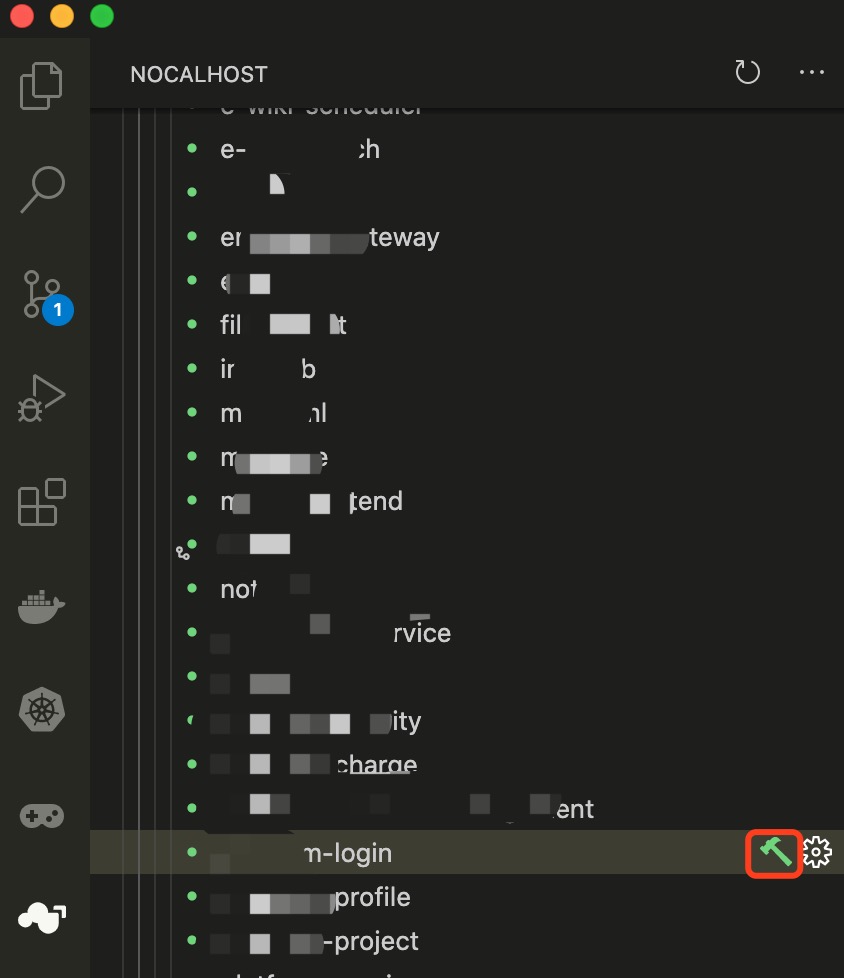Viewport: 844px width, 978px height.
Task: Select the workload ending in profile
Action: point(372,897)
